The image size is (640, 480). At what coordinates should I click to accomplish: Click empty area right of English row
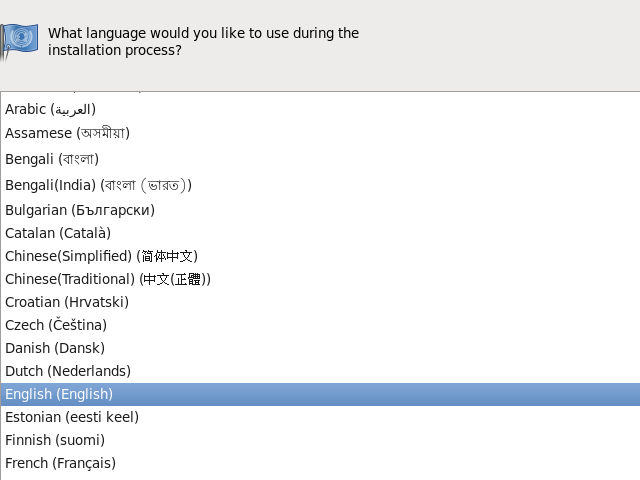click(400, 394)
